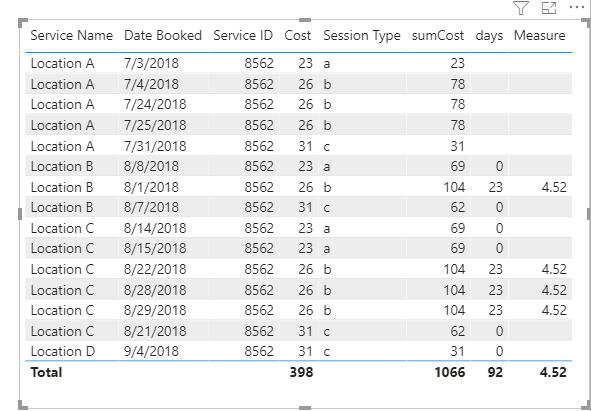Click the Session Type column header
Viewport: 591px width, 411px height.
(362, 36)
